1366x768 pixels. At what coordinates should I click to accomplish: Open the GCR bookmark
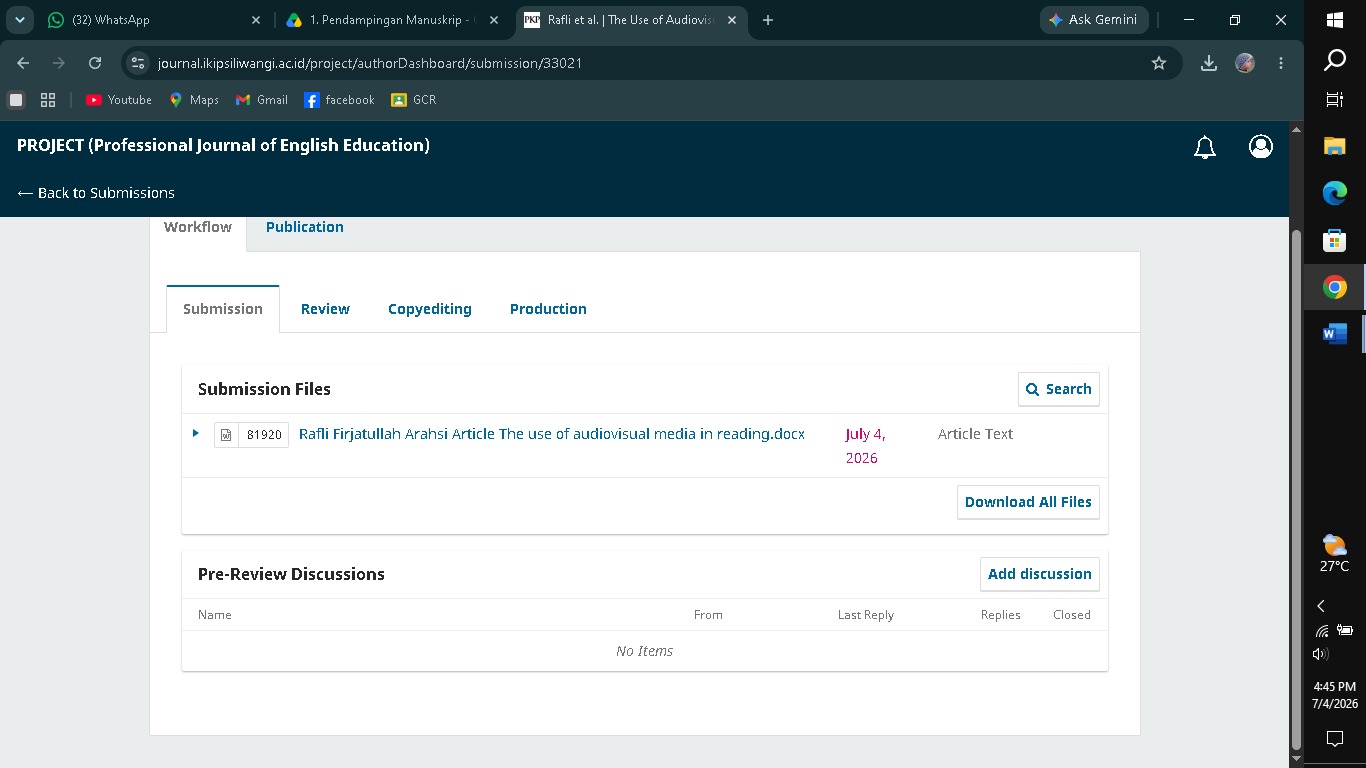[x=414, y=100]
